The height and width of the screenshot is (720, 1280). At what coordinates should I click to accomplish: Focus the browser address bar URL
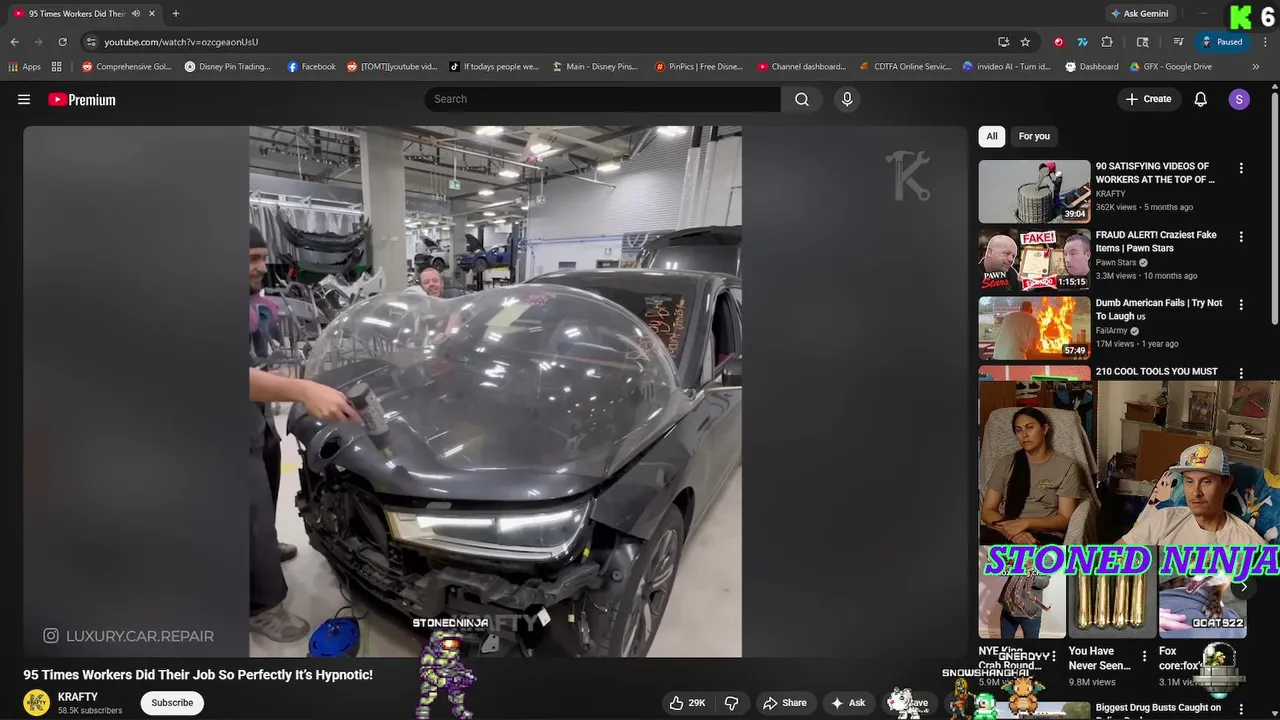tap(181, 42)
